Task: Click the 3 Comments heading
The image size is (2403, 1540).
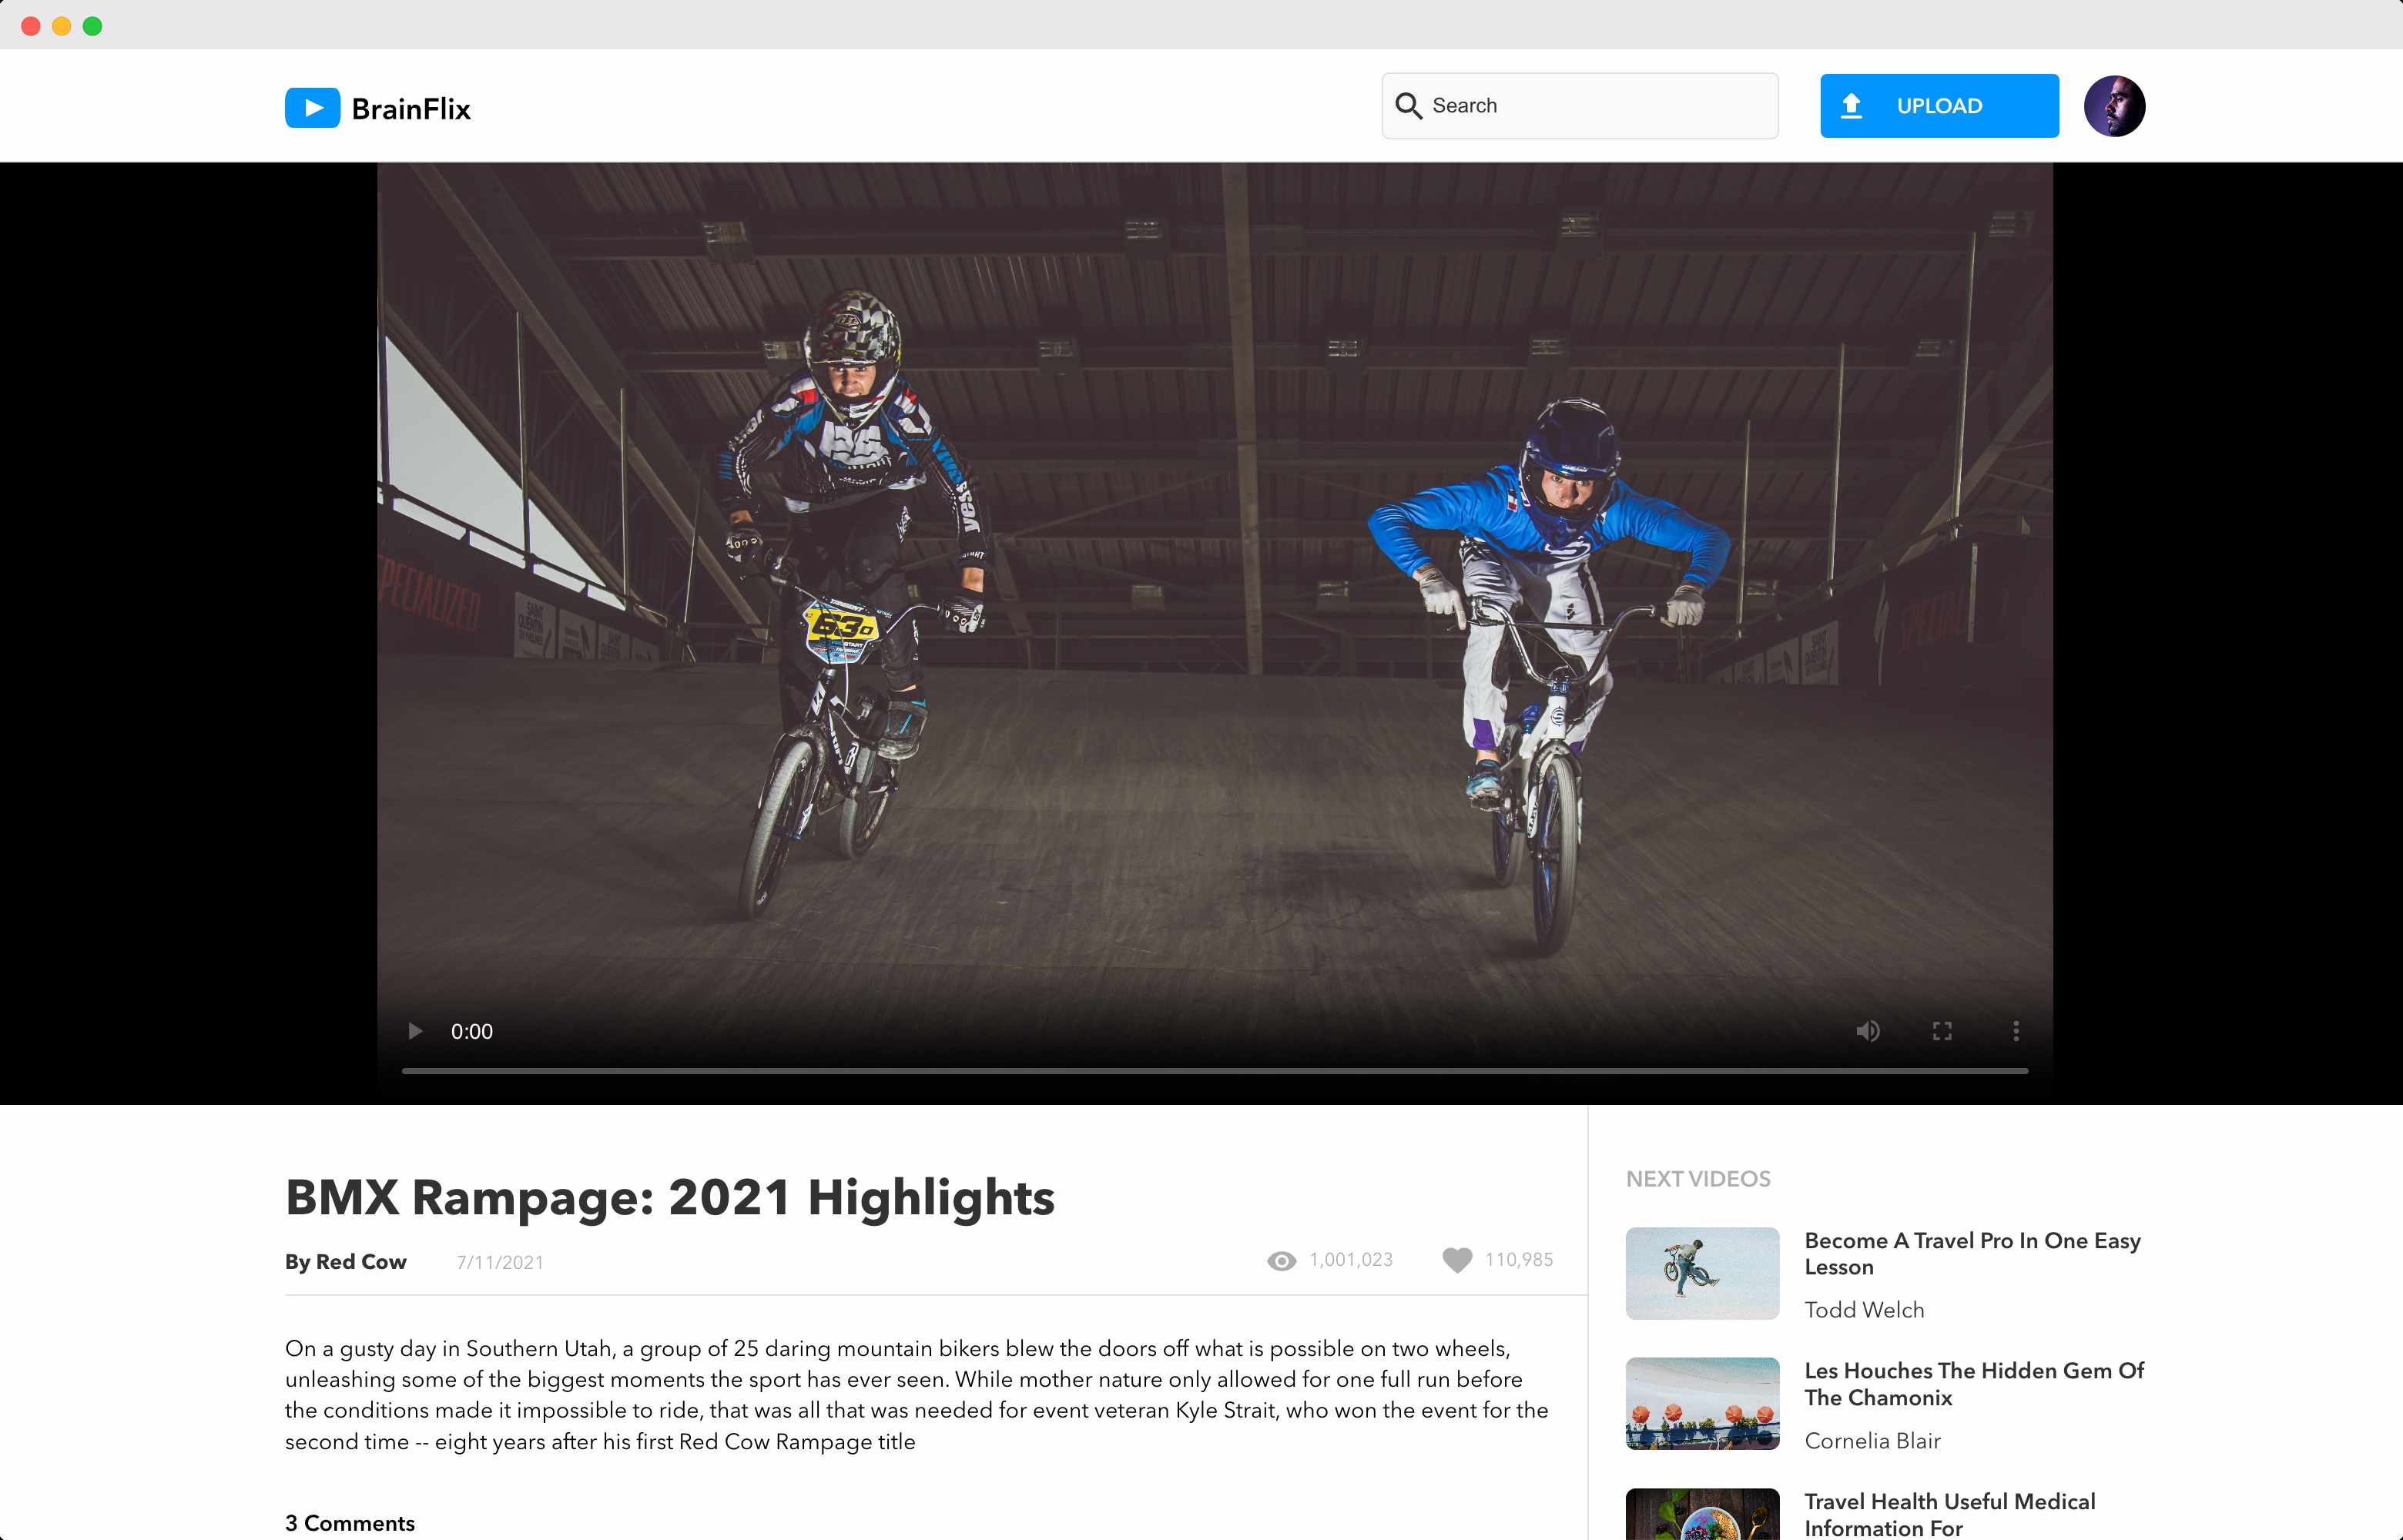Action: click(x=350, y=1523)
